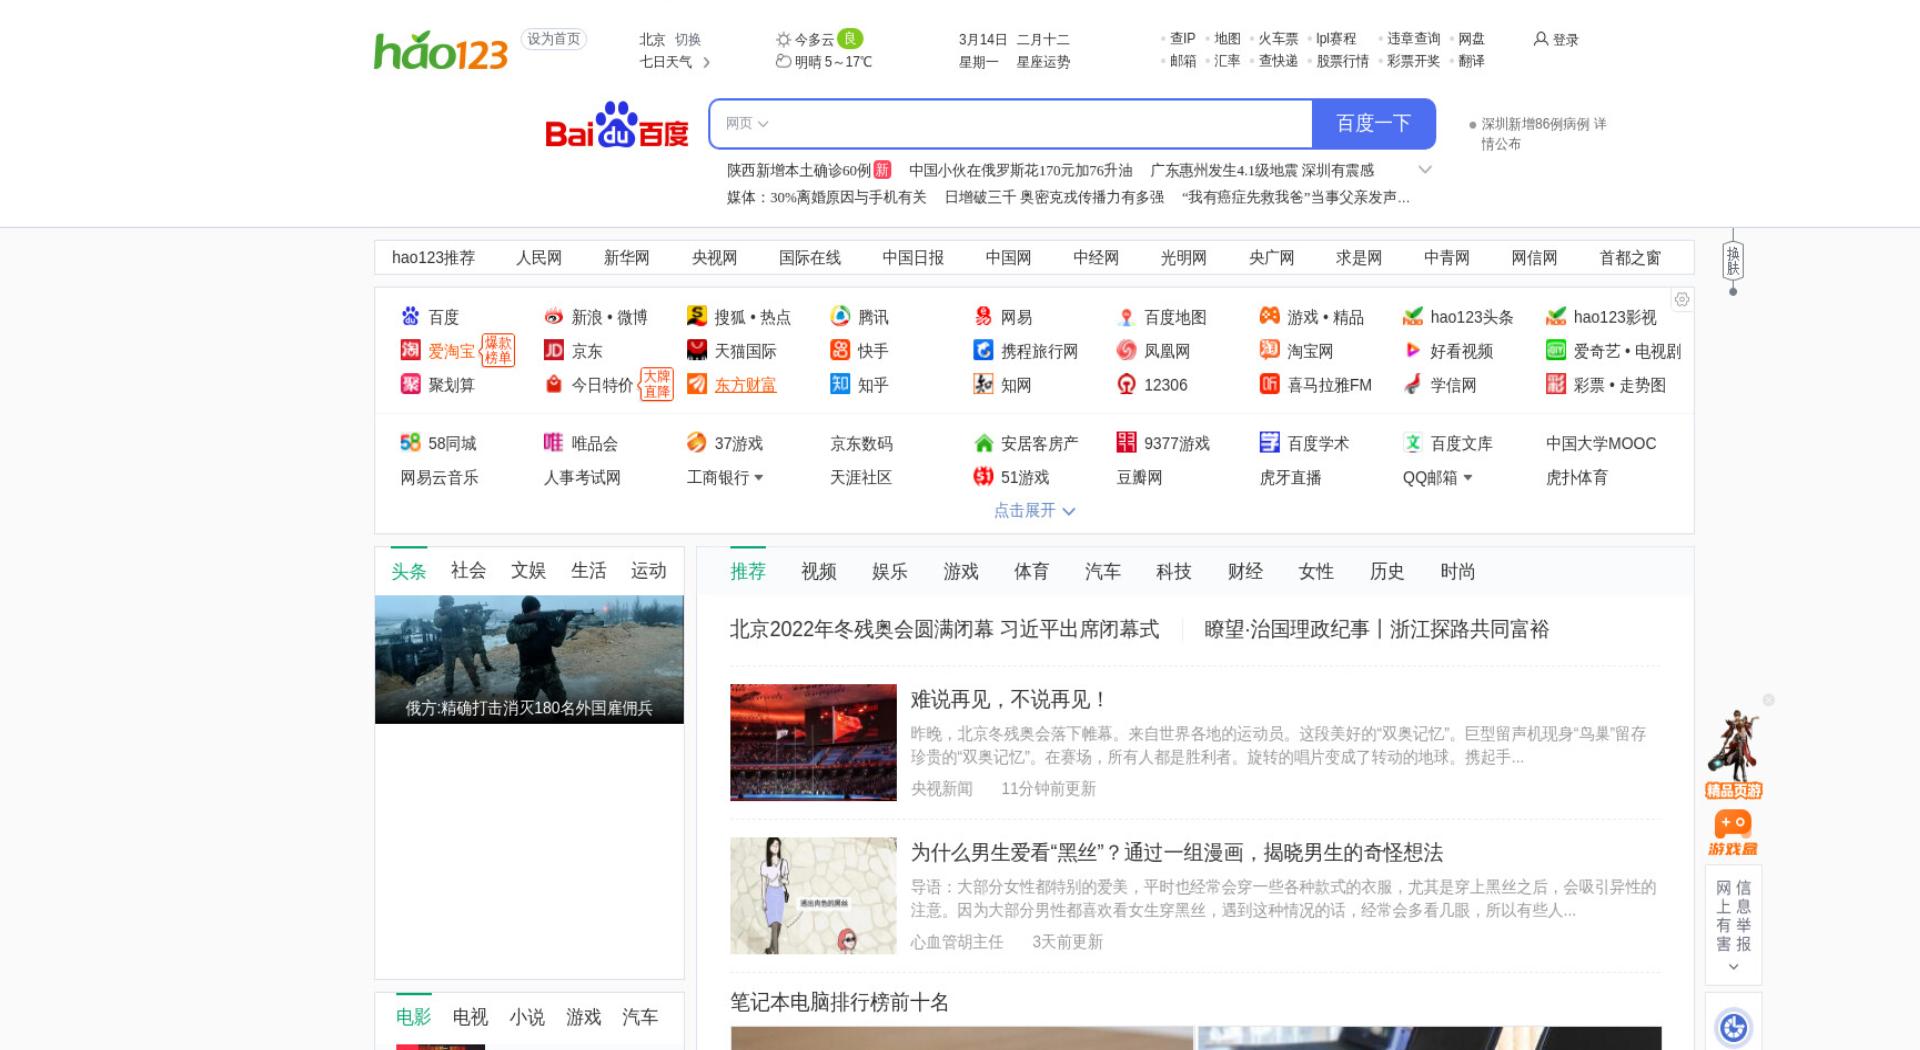Open the 网页 search type dropdown
The width and height of the screenshot is (1920, 1050).
746,123
